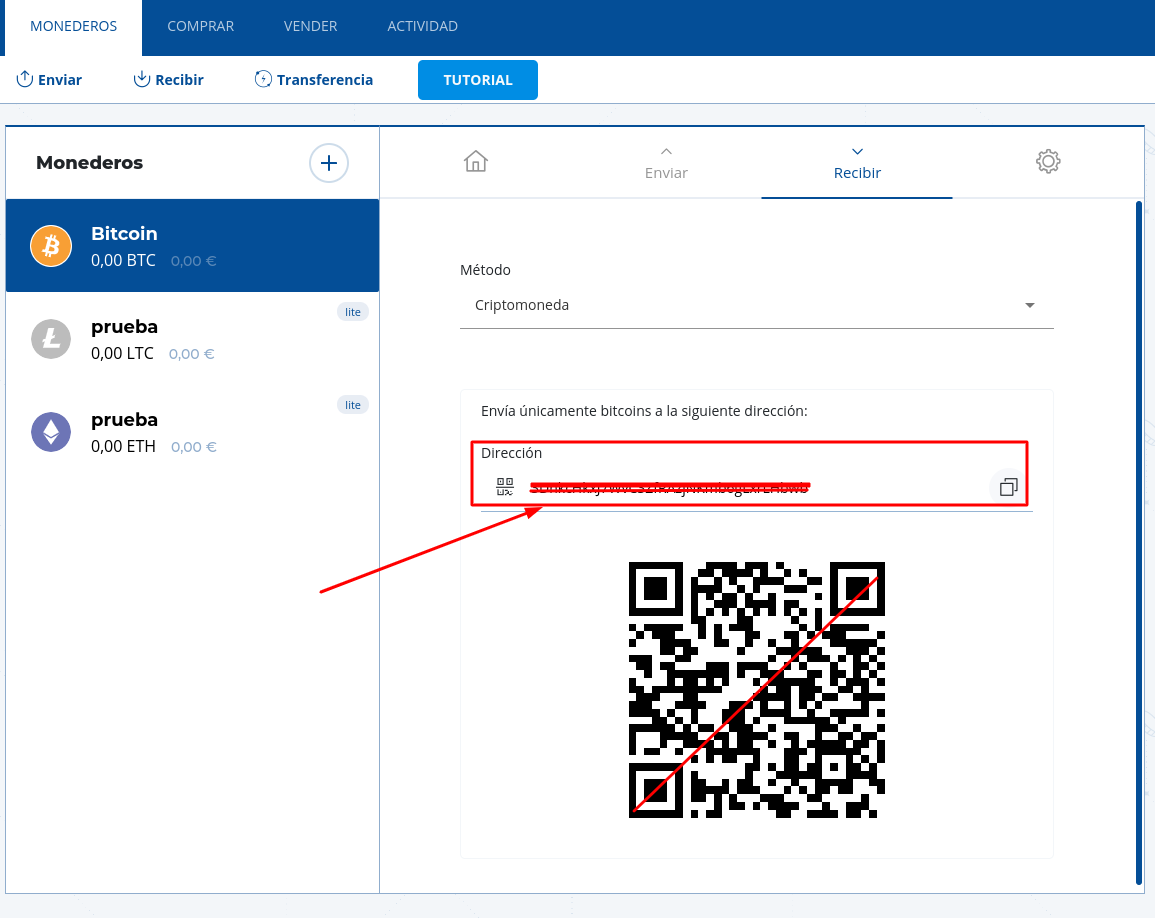Click the lite badge on the ETH wallet
1155x918 pixels.
pyautogui.click(x=353, y=405)
